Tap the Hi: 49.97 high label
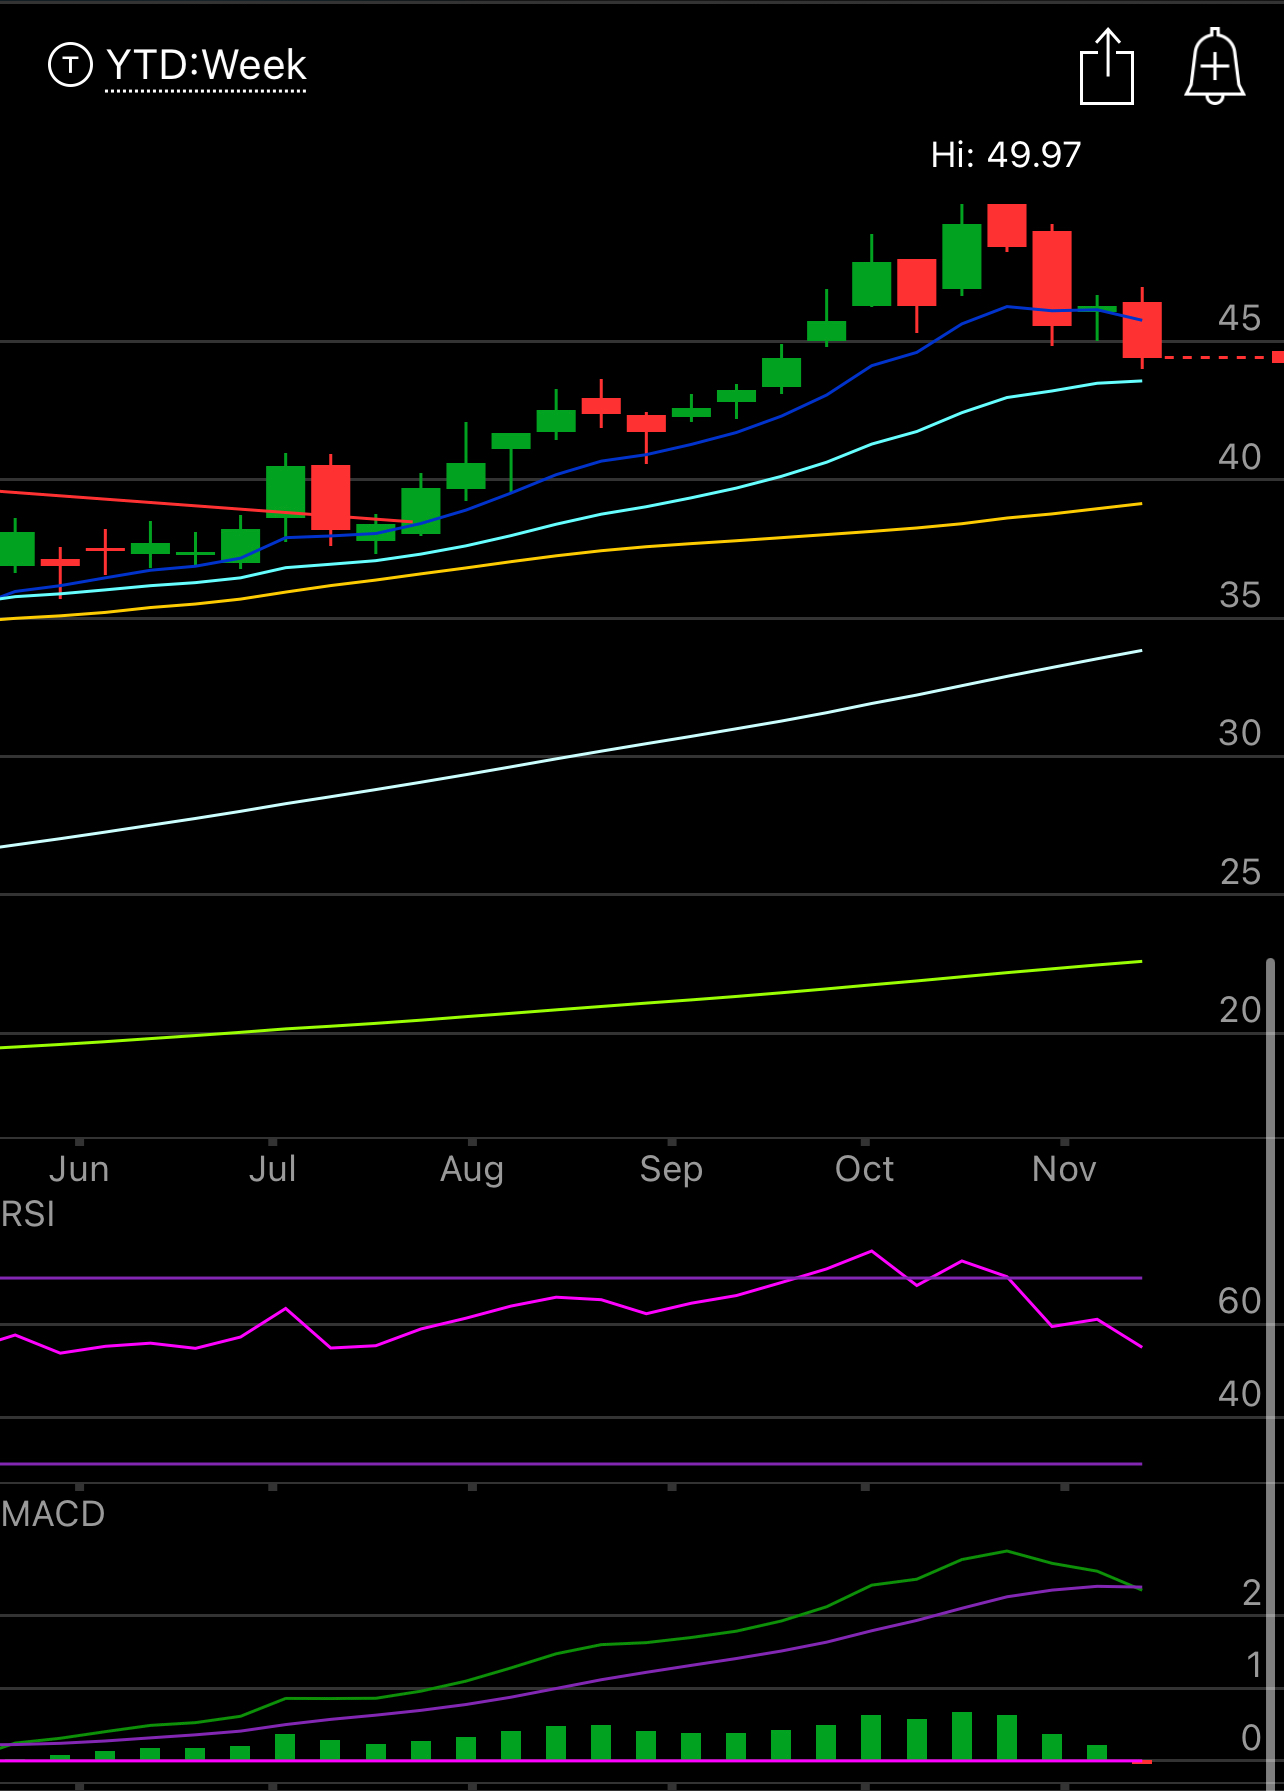This screenshot has height=1791, width=1284. (1006, 155)
